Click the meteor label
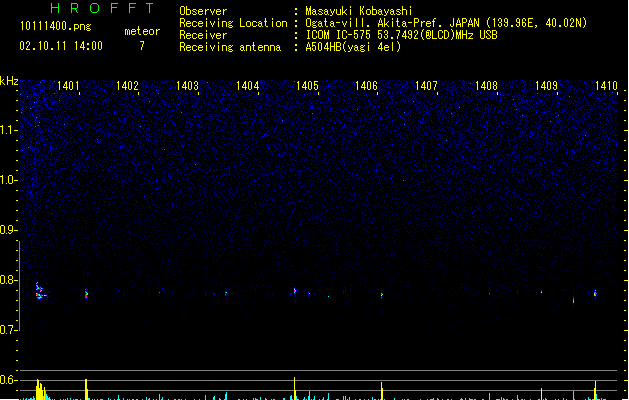Image resolution: width=629 pixels, height=400 pixels. (142, 31)
